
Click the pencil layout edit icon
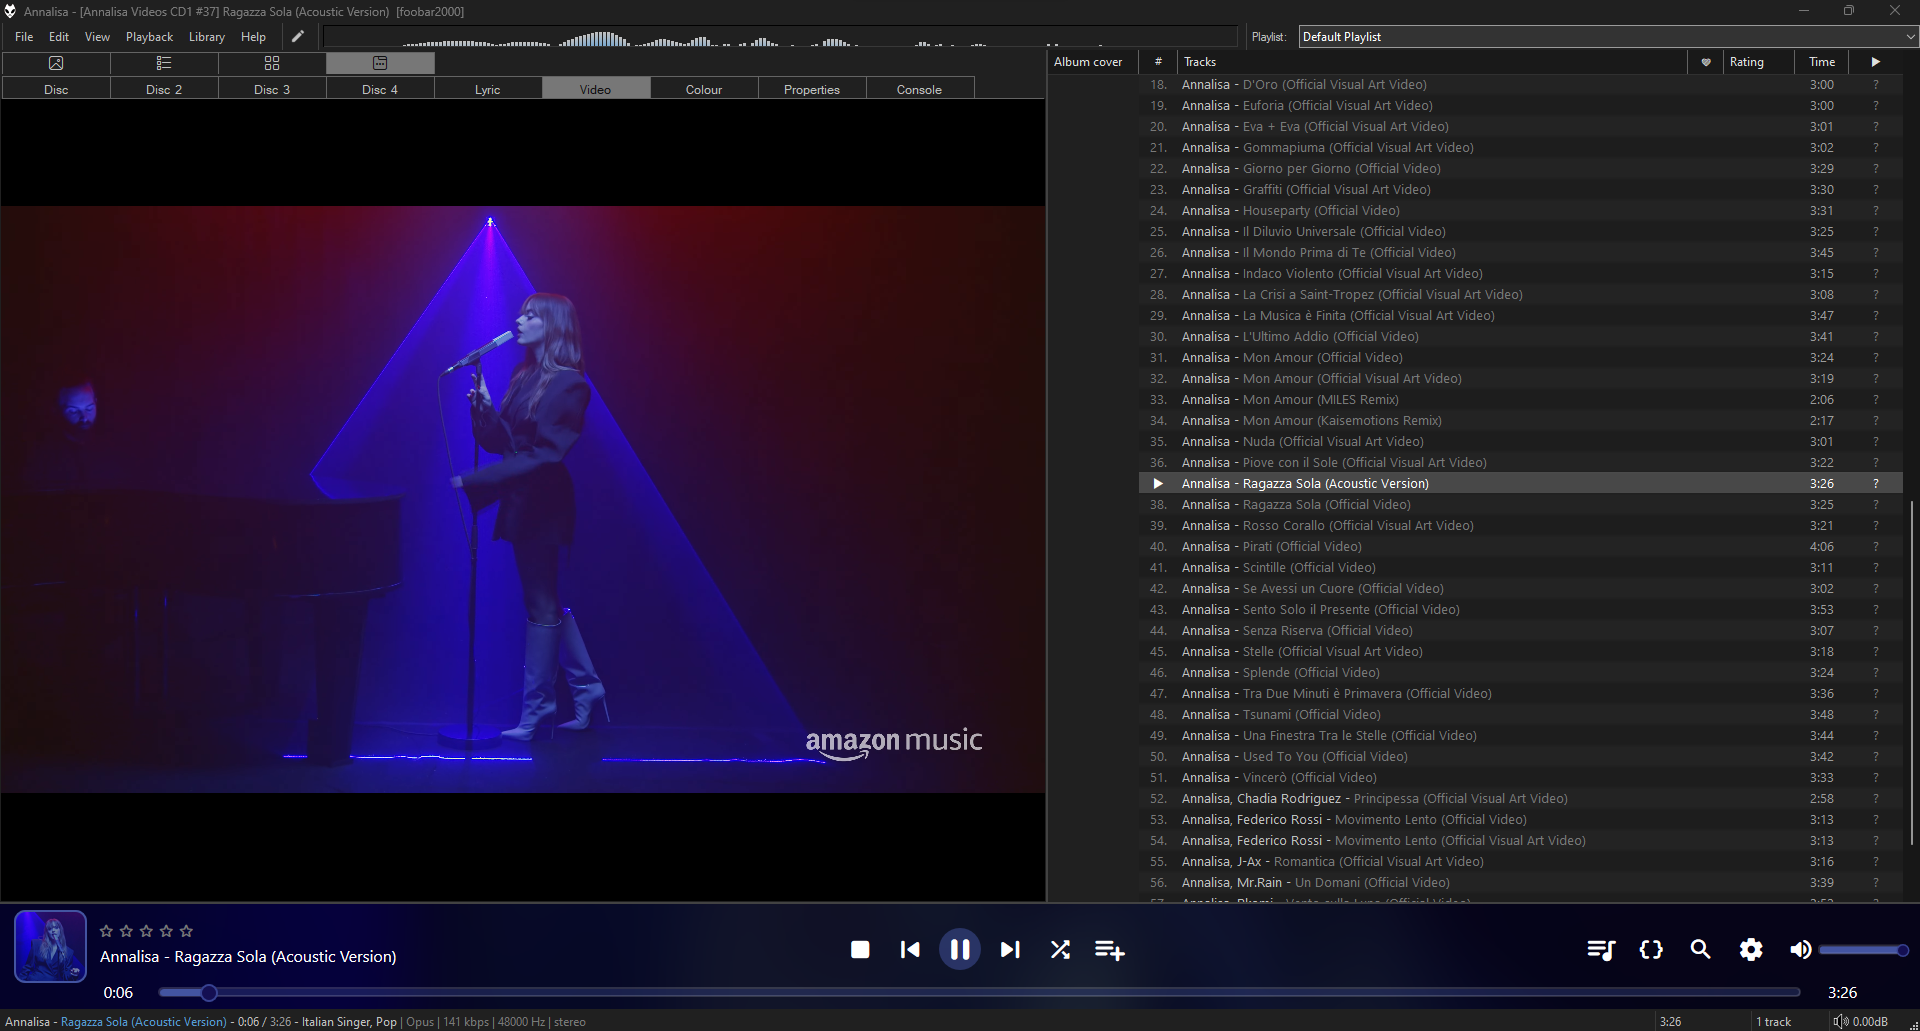[x=297, y=37]
